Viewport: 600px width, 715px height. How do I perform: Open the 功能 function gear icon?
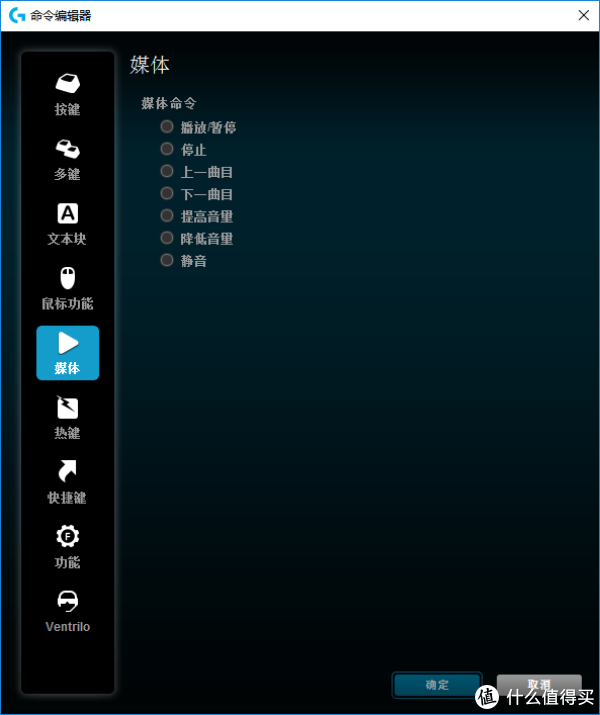(x=67, y=536)
